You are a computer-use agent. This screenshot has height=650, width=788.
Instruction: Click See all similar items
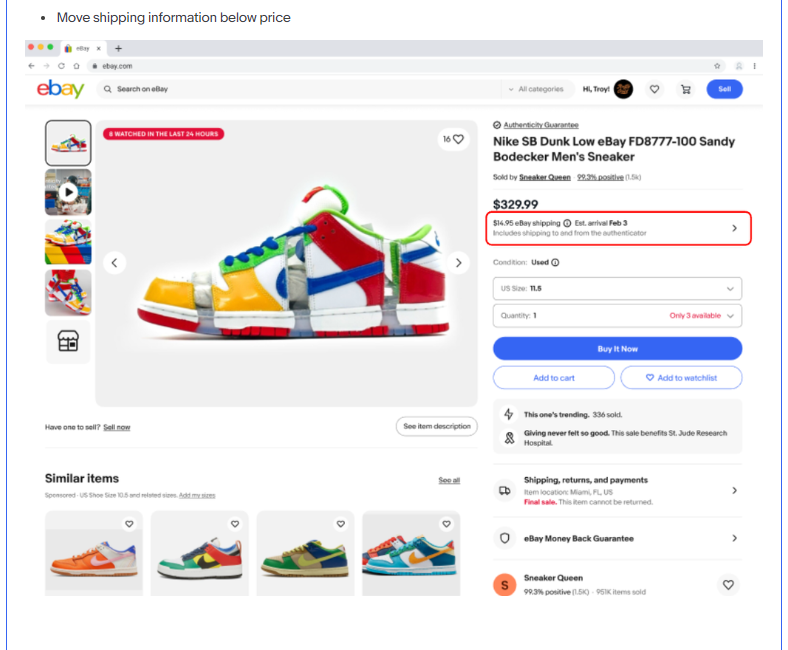pyautogui.click(x=449, y=480)
